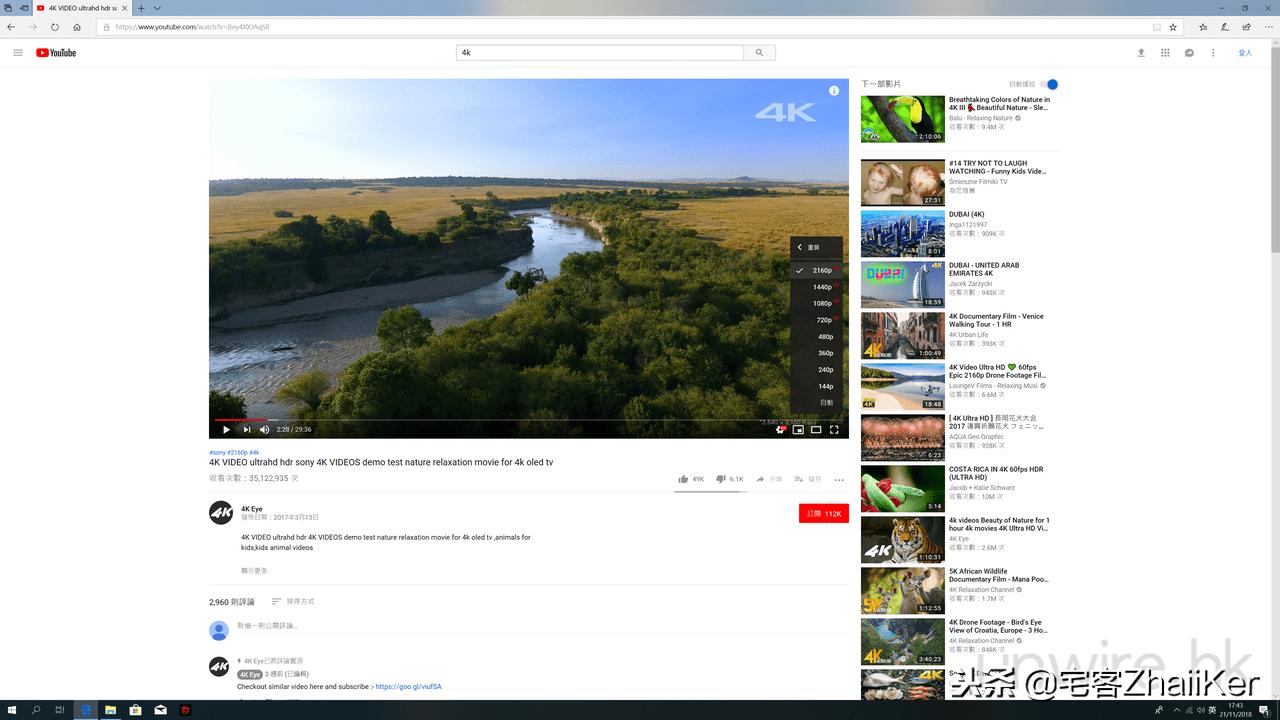
Task: Enter full screen mode
Action: (x=834, y=430)
